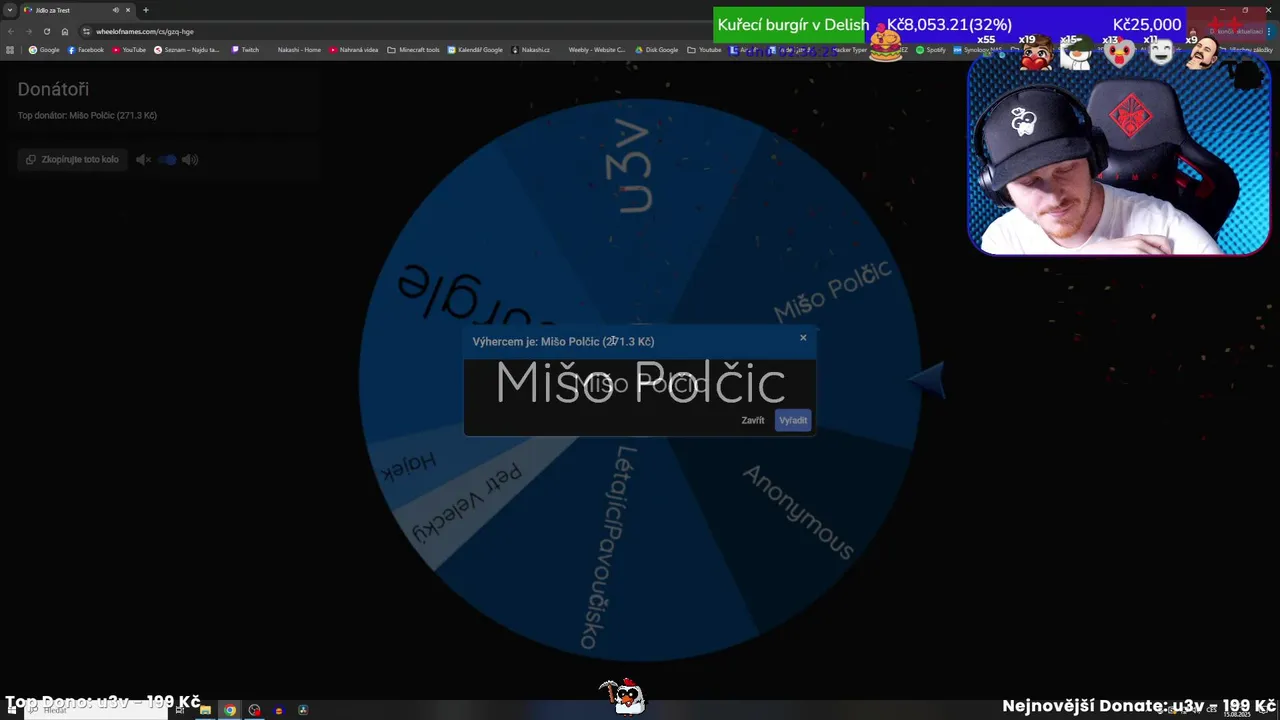
Task: Mute the wheel sound speaker icon
Action: pos(143,159)
